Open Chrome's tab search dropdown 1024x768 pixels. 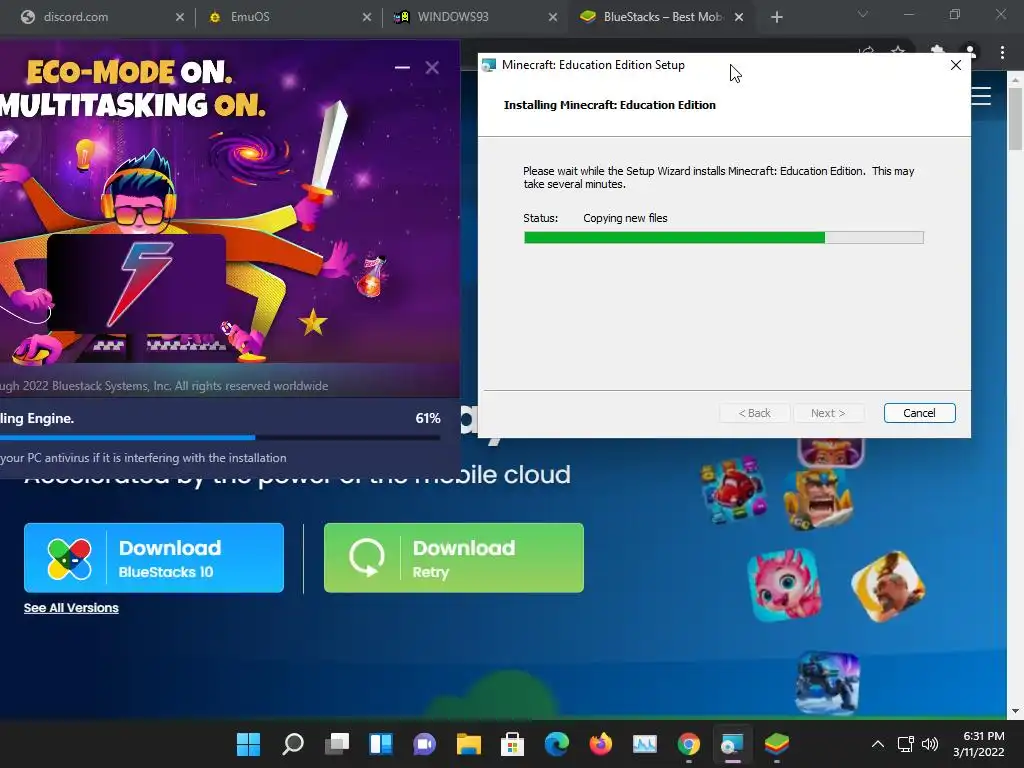863,14
